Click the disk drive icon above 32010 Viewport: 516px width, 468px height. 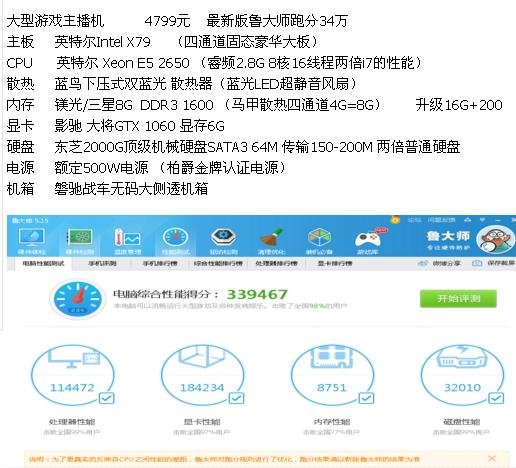[x=462, y=357]
